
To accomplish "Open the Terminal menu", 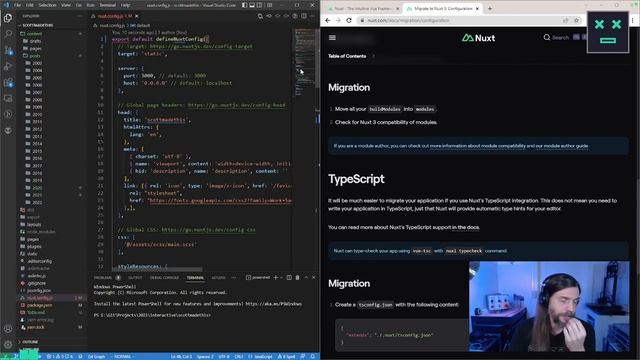I will tap(108, 5).
